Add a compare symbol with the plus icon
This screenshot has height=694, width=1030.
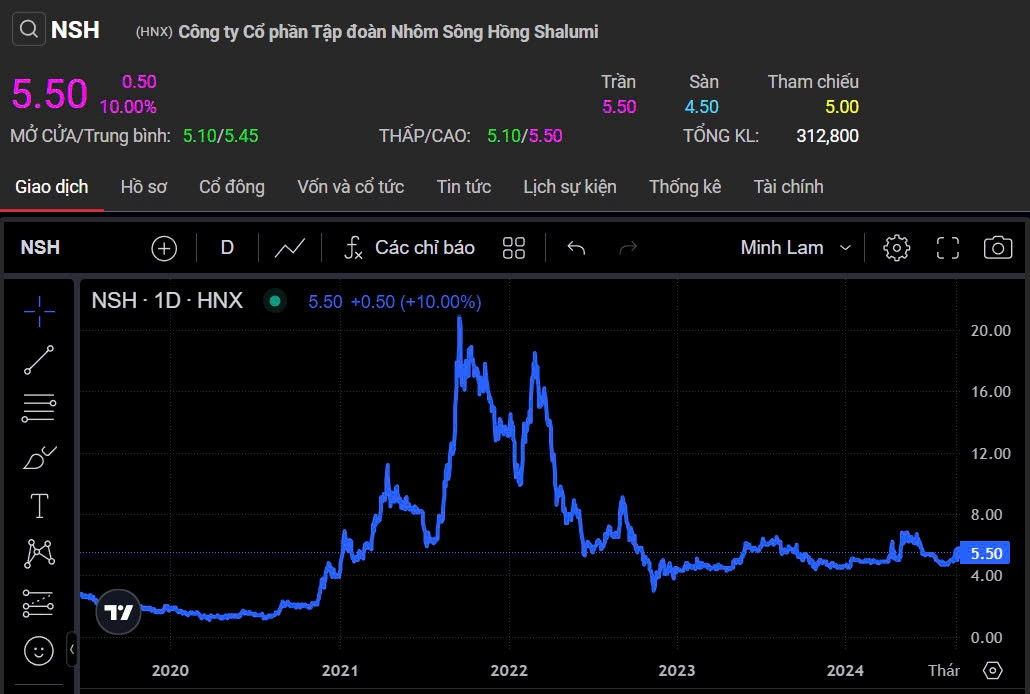(164, 248)
